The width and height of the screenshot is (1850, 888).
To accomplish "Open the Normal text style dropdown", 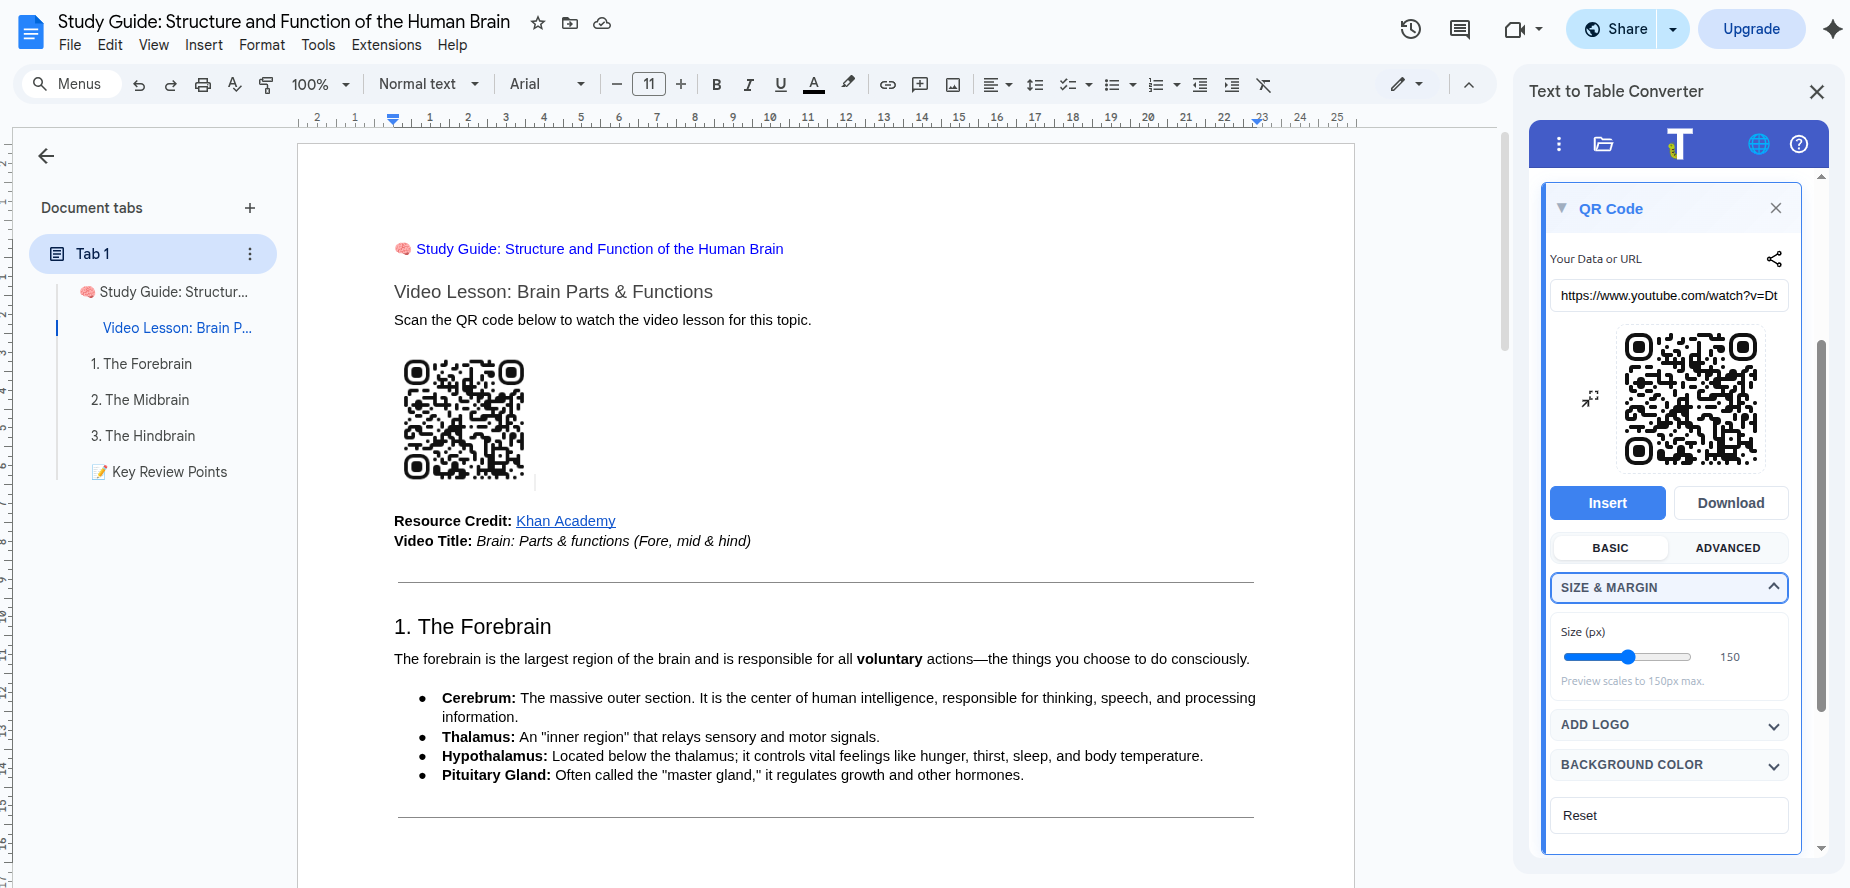I will coord(429,84).
